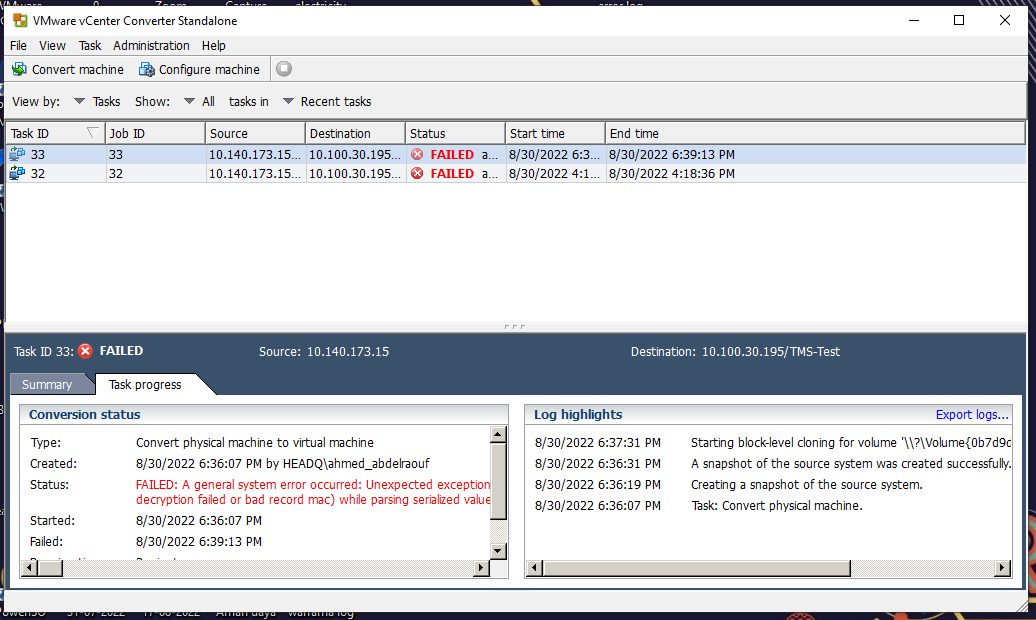Image resolution: width=1036 pixels, height=620 pixels.
Task: Click the Conversion status vertical scrollbar thumb
Action: (x=499, y=481)
